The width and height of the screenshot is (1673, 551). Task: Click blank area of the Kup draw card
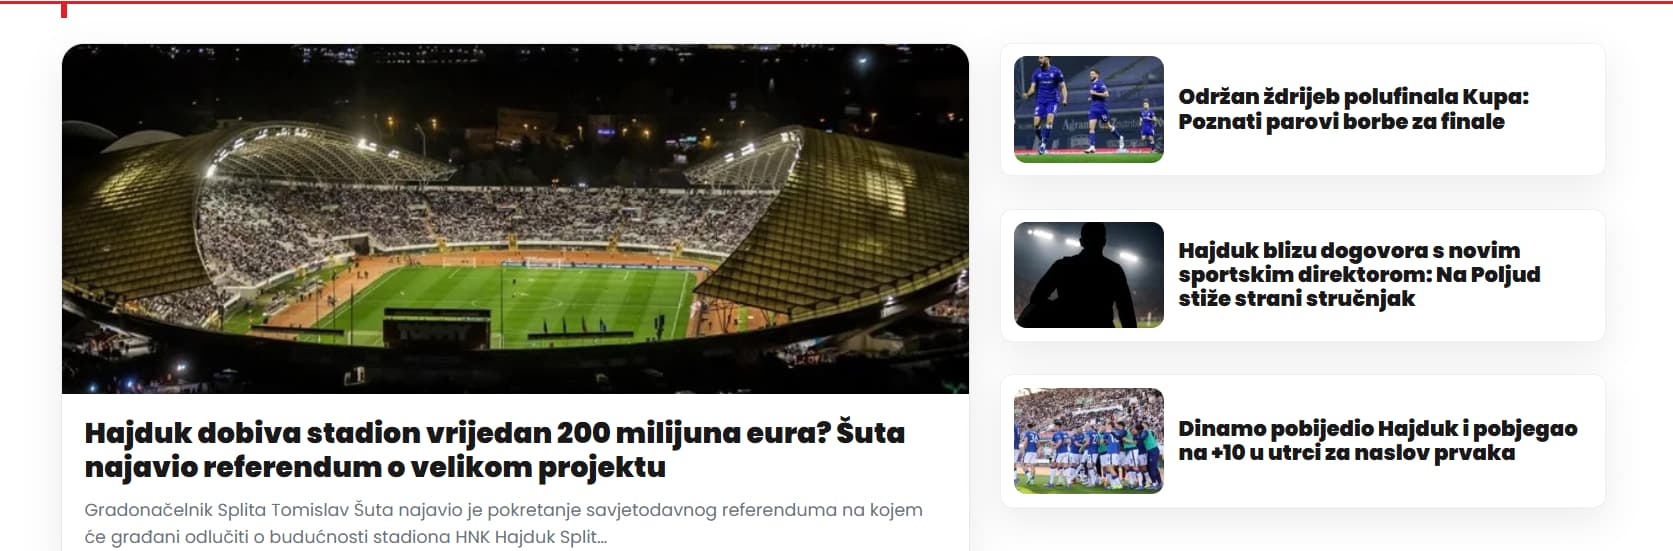[x=1560, y=150]
